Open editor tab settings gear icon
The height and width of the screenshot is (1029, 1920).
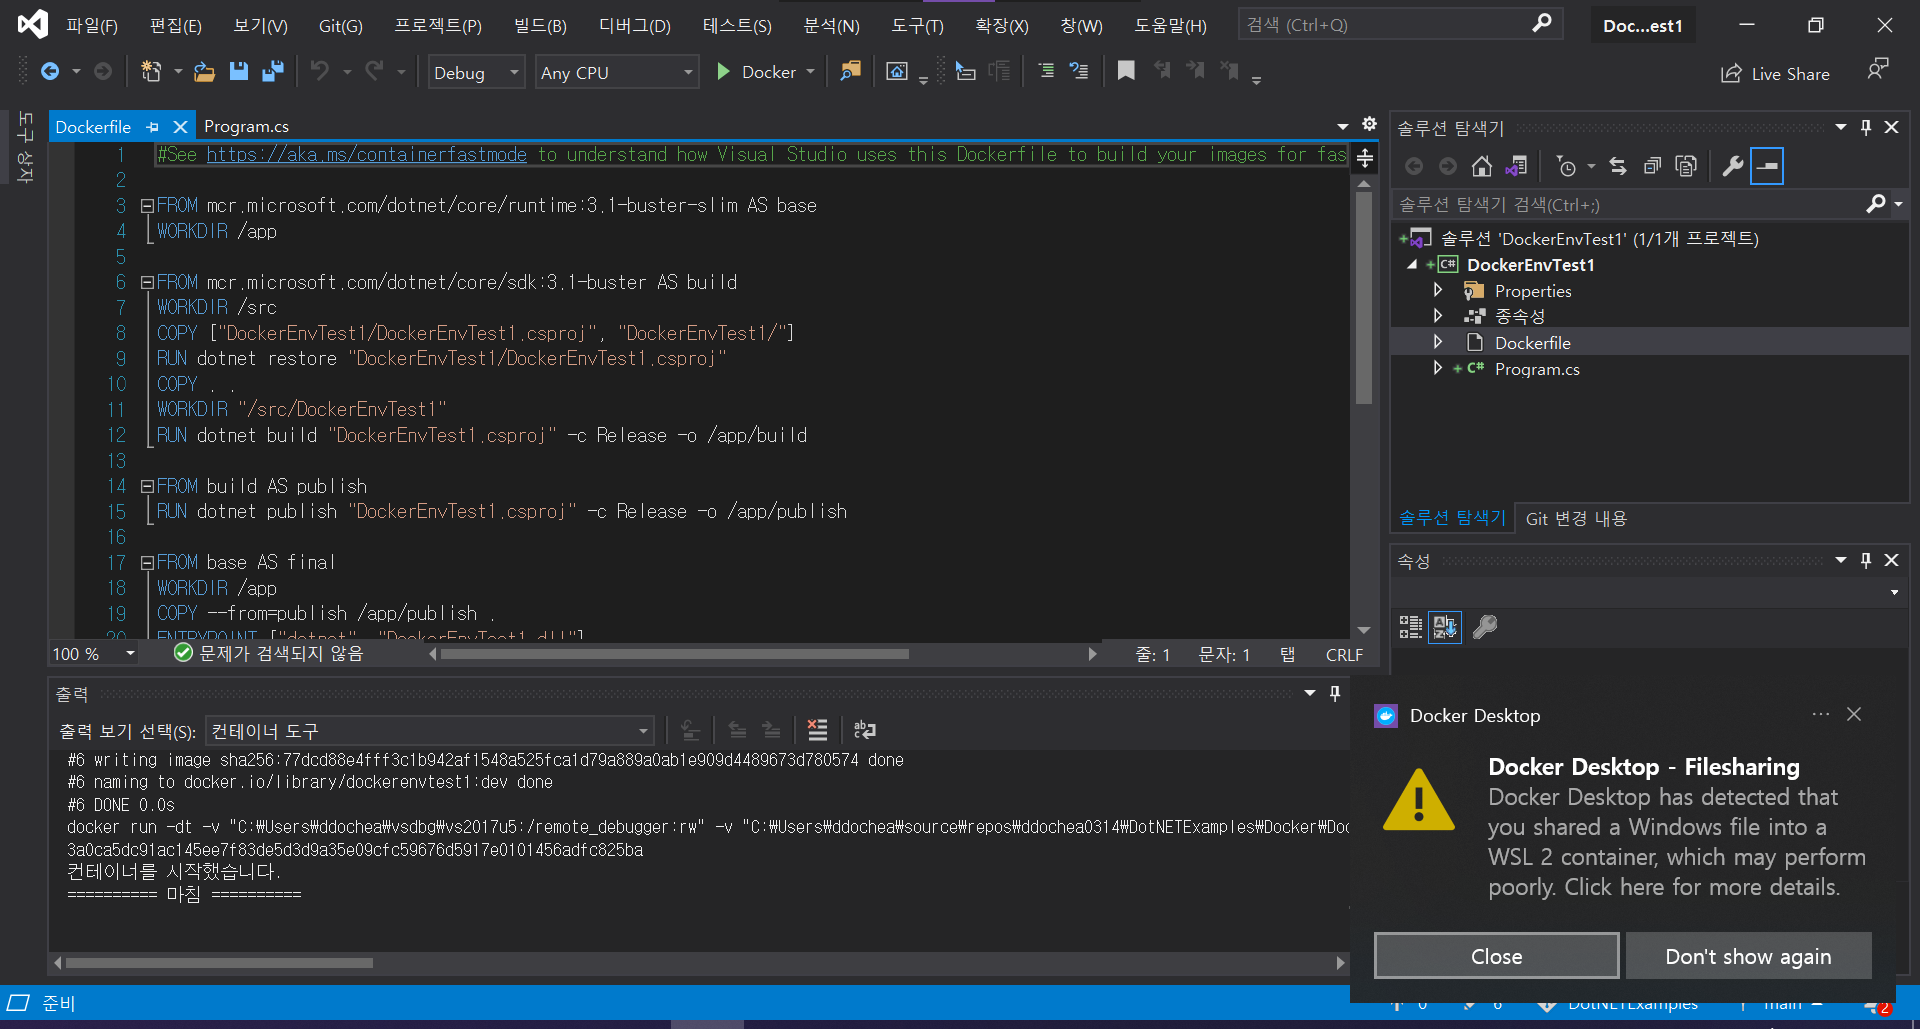tap(1369, 124)
